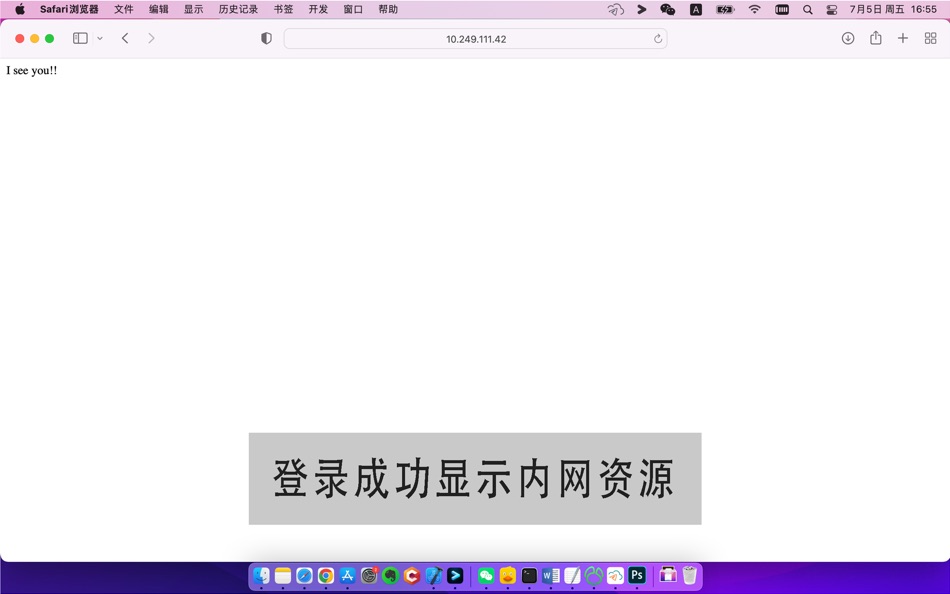Open the Downloads icon in Safari toolbar

847,37
